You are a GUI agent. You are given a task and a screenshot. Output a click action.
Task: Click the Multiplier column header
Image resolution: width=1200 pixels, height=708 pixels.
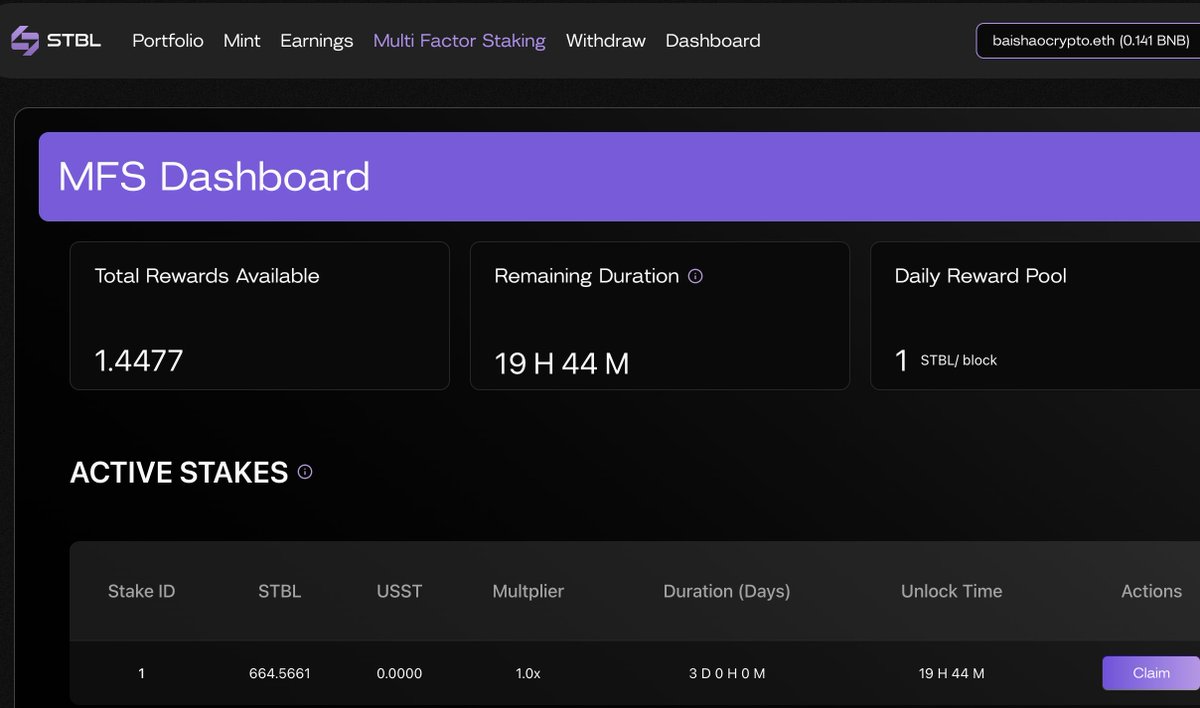528,591
